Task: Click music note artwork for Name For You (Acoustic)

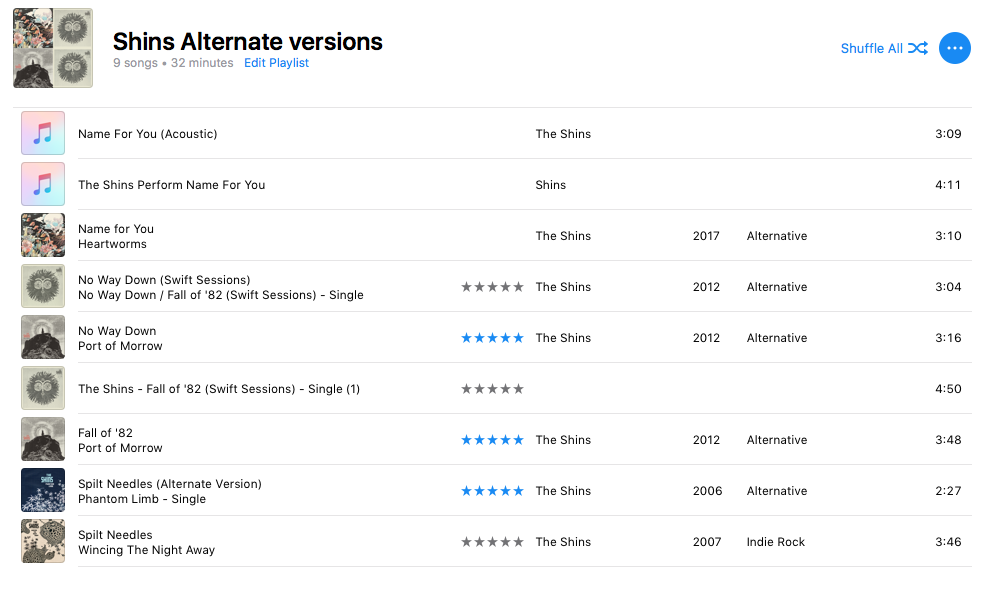Action: tap(43, 133)
